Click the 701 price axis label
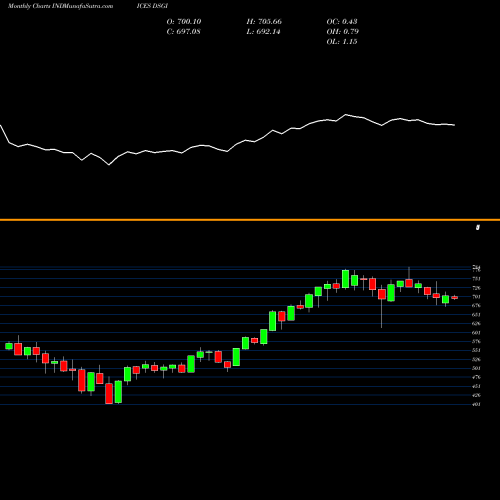The height and width of the screenshot is (500, 500). click(x=476, y=297)
